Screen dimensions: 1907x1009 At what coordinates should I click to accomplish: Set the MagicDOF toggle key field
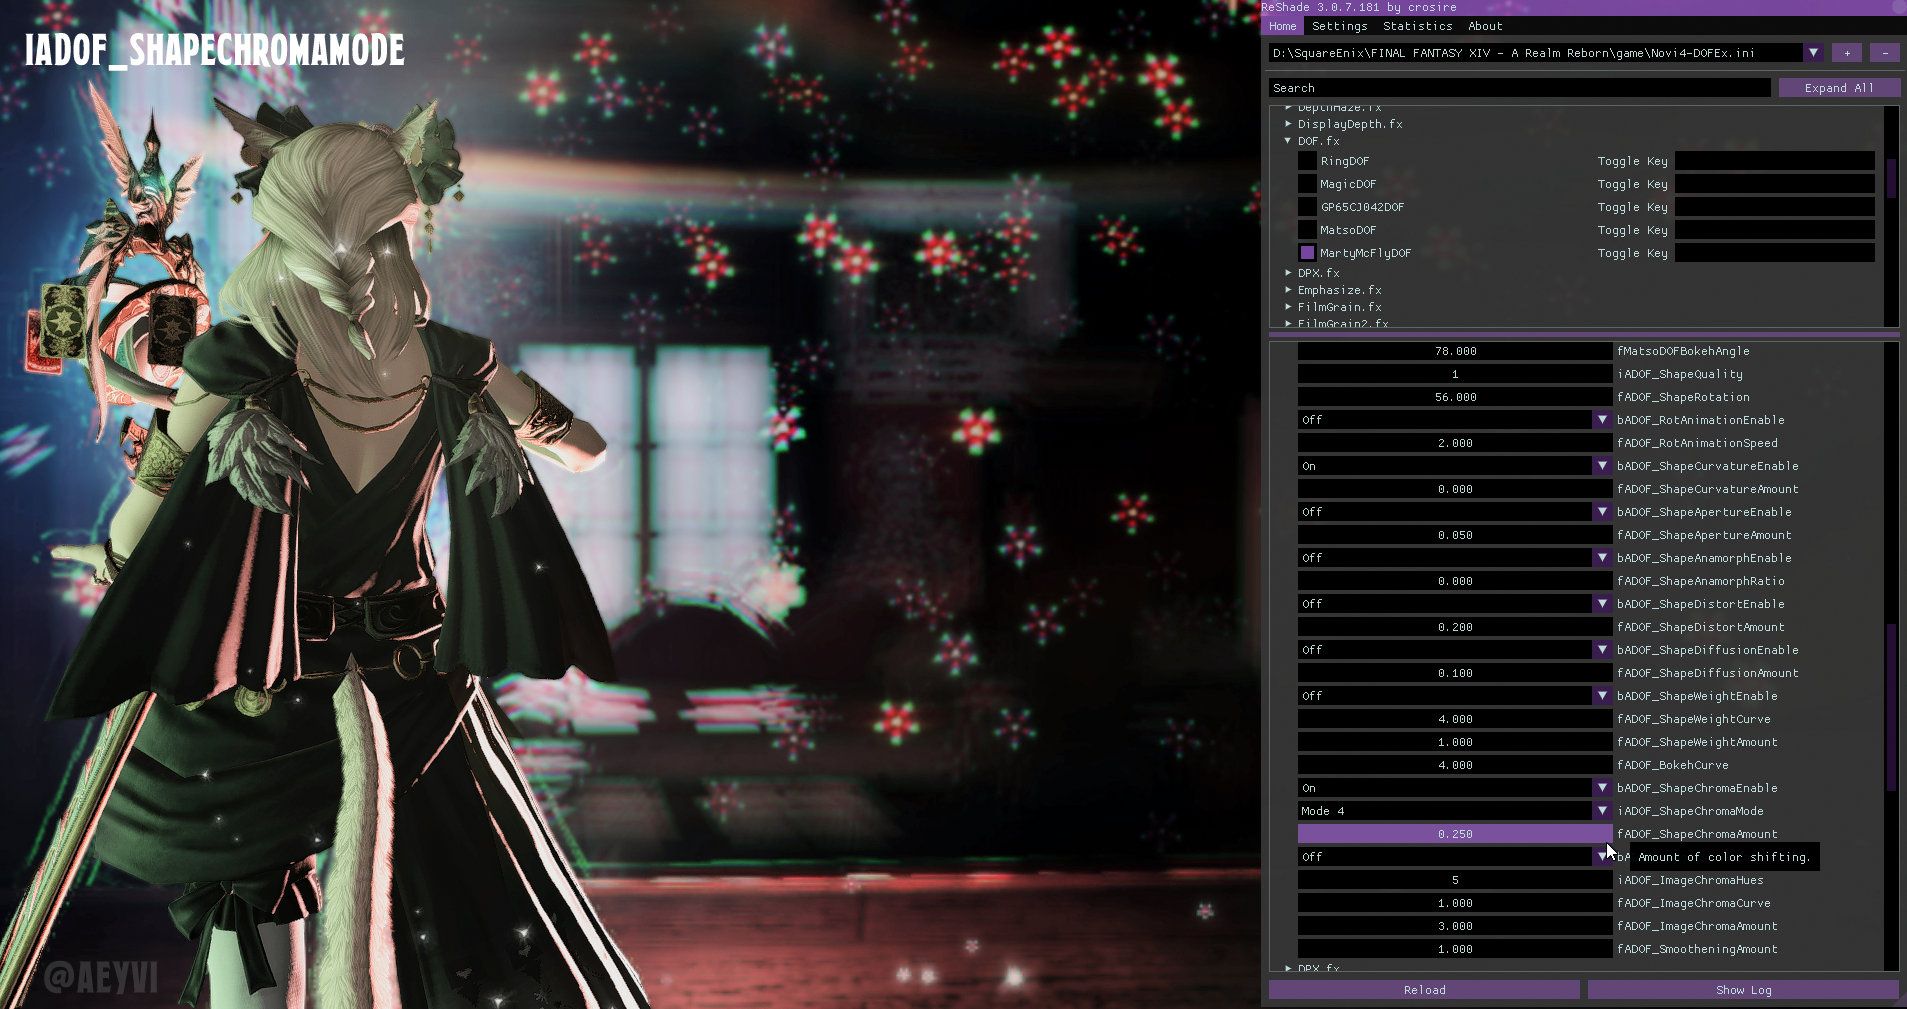[1775, 184]
